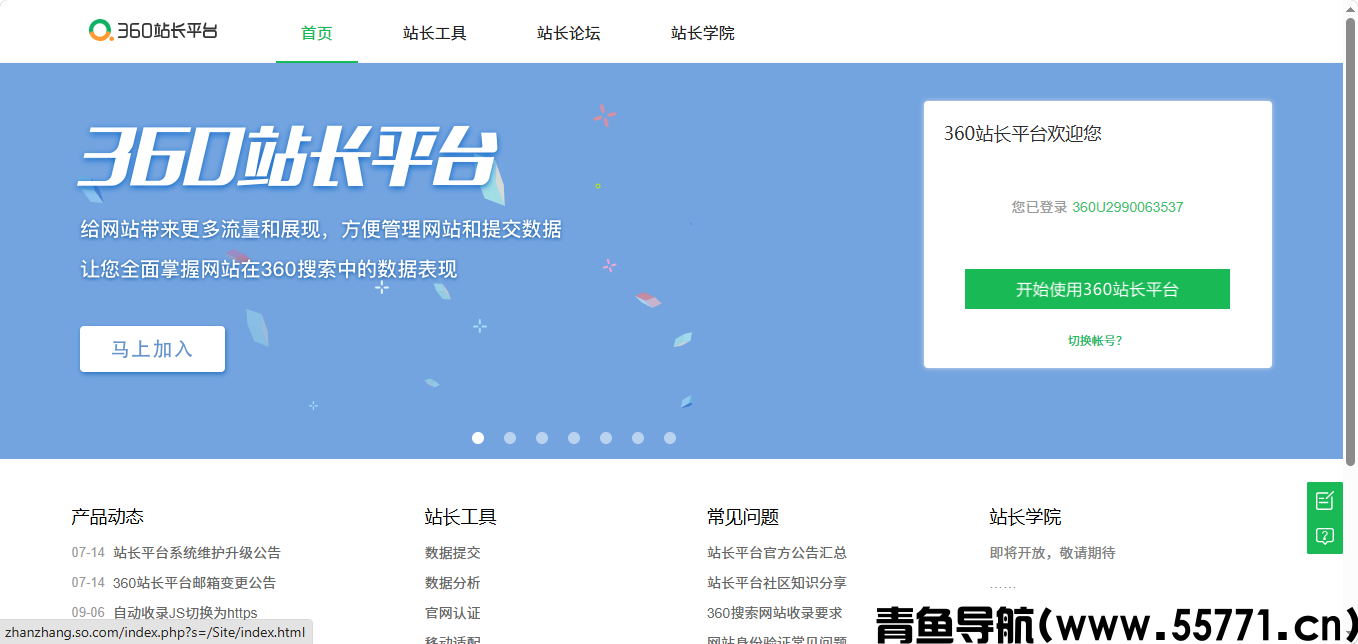Select the 首页 tab
1358x644 pixels.
coord(317,33)
